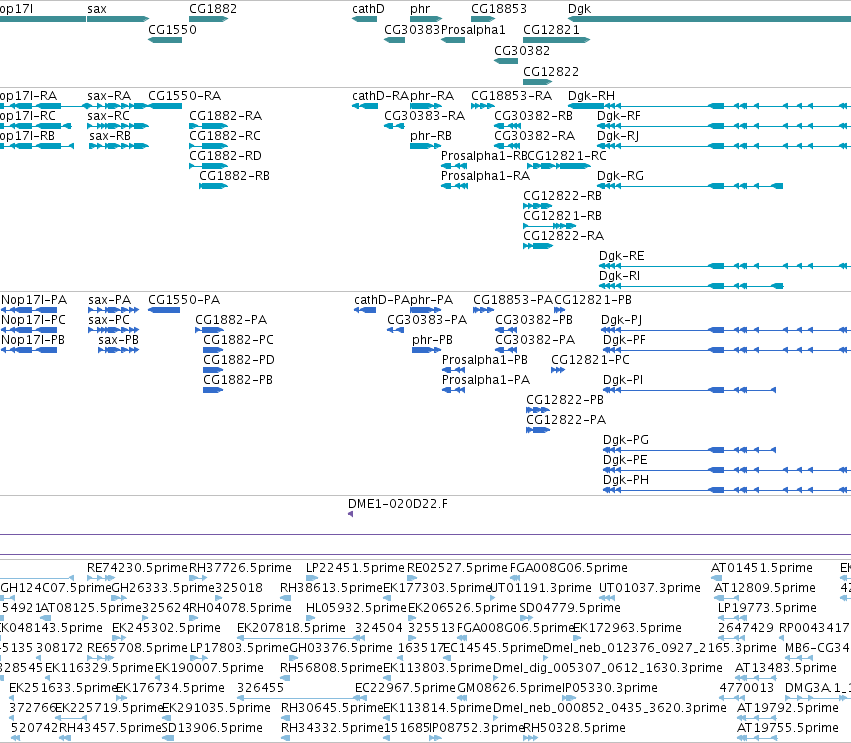Open transcript cathD-RA
Viewport: 851px width, 743px height.
[380, 96]
